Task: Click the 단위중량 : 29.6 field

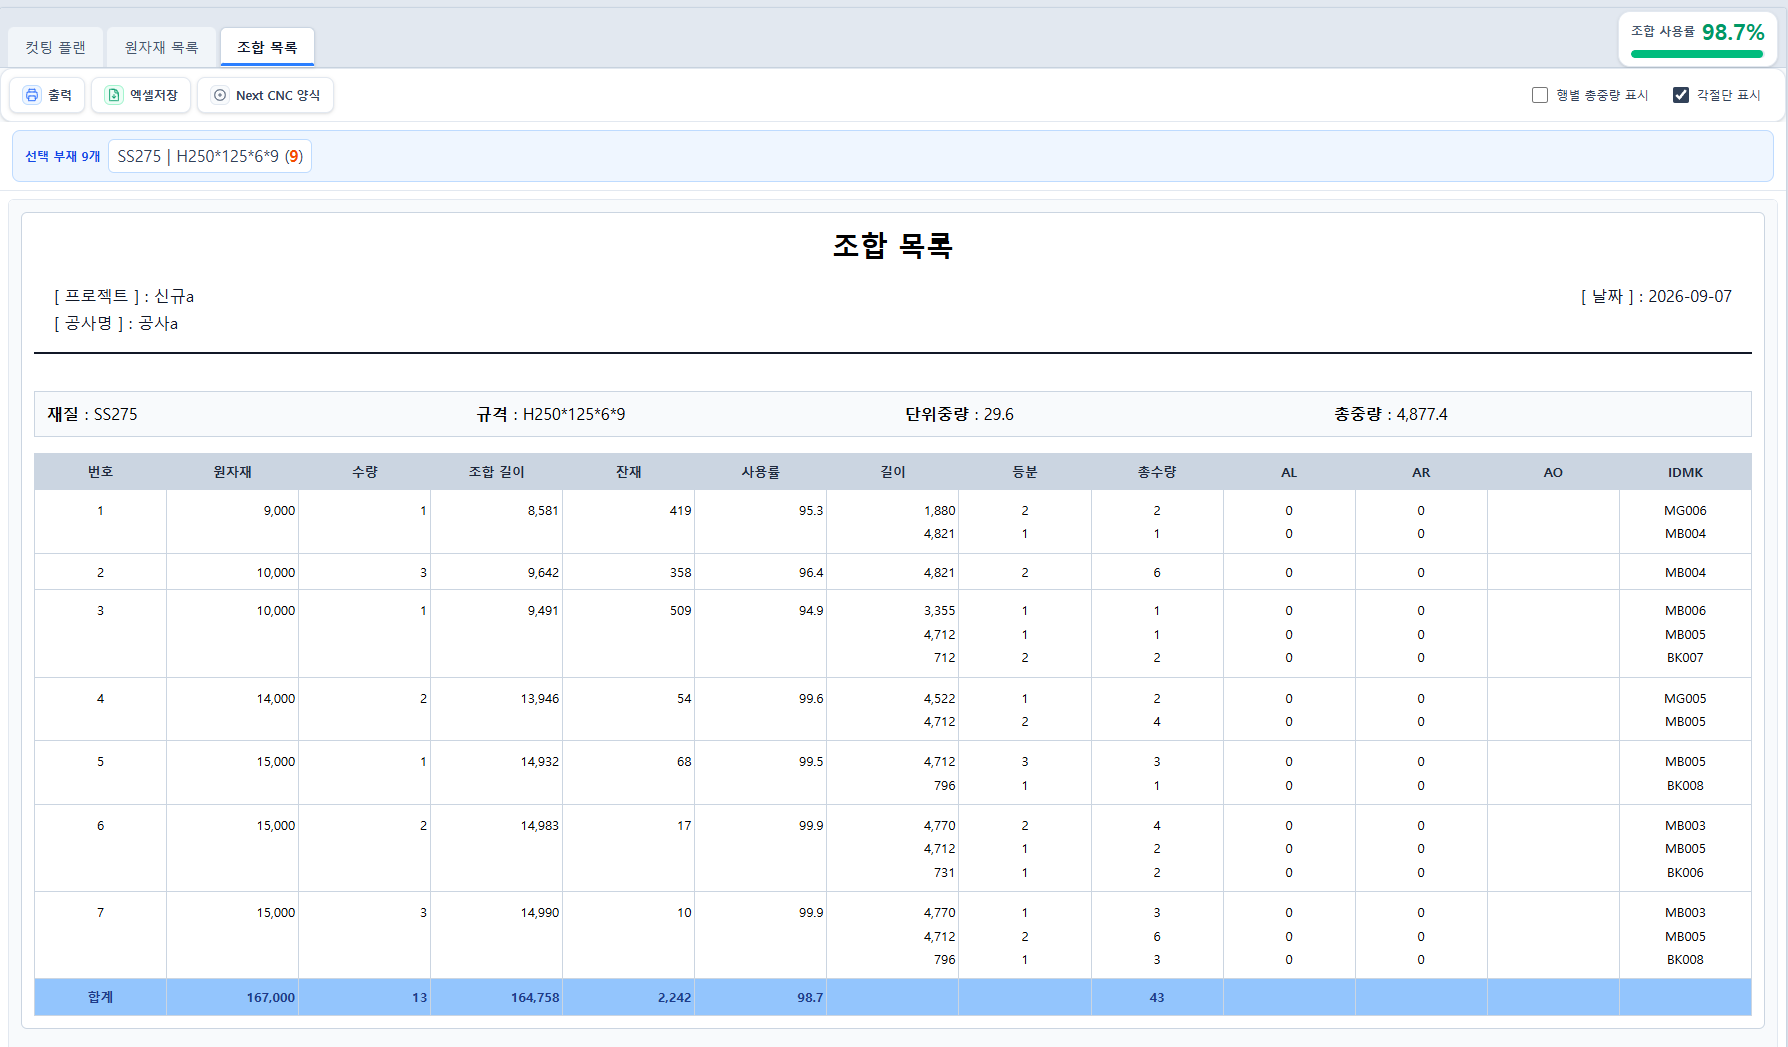Action: [x=960, y=414]
